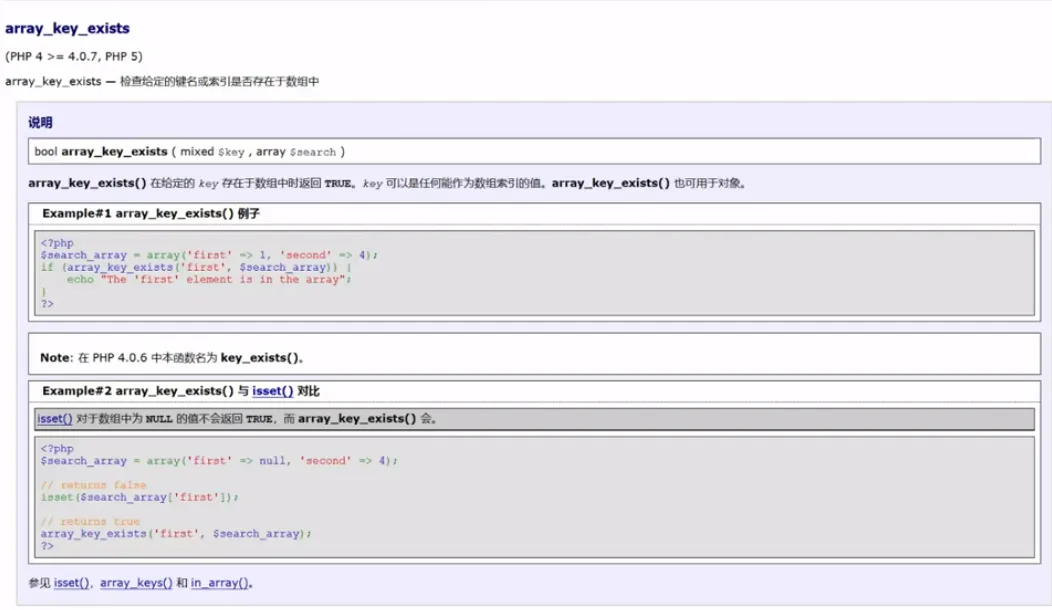This screenshot has width=1052, height=610.
Task: Click the short description 检查给定的键名或索引
Action: tap(219, 81)
